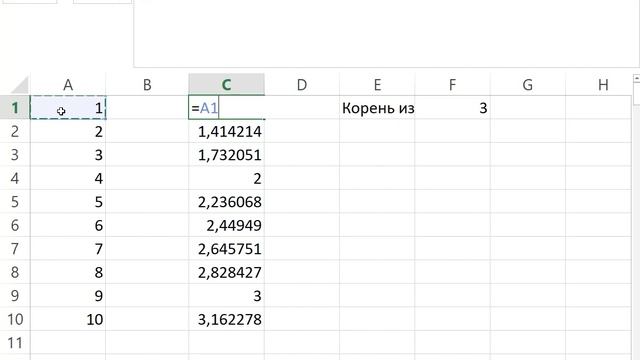The image size is (640, 360).
Task: Select row 11 header
Action: 15,343
